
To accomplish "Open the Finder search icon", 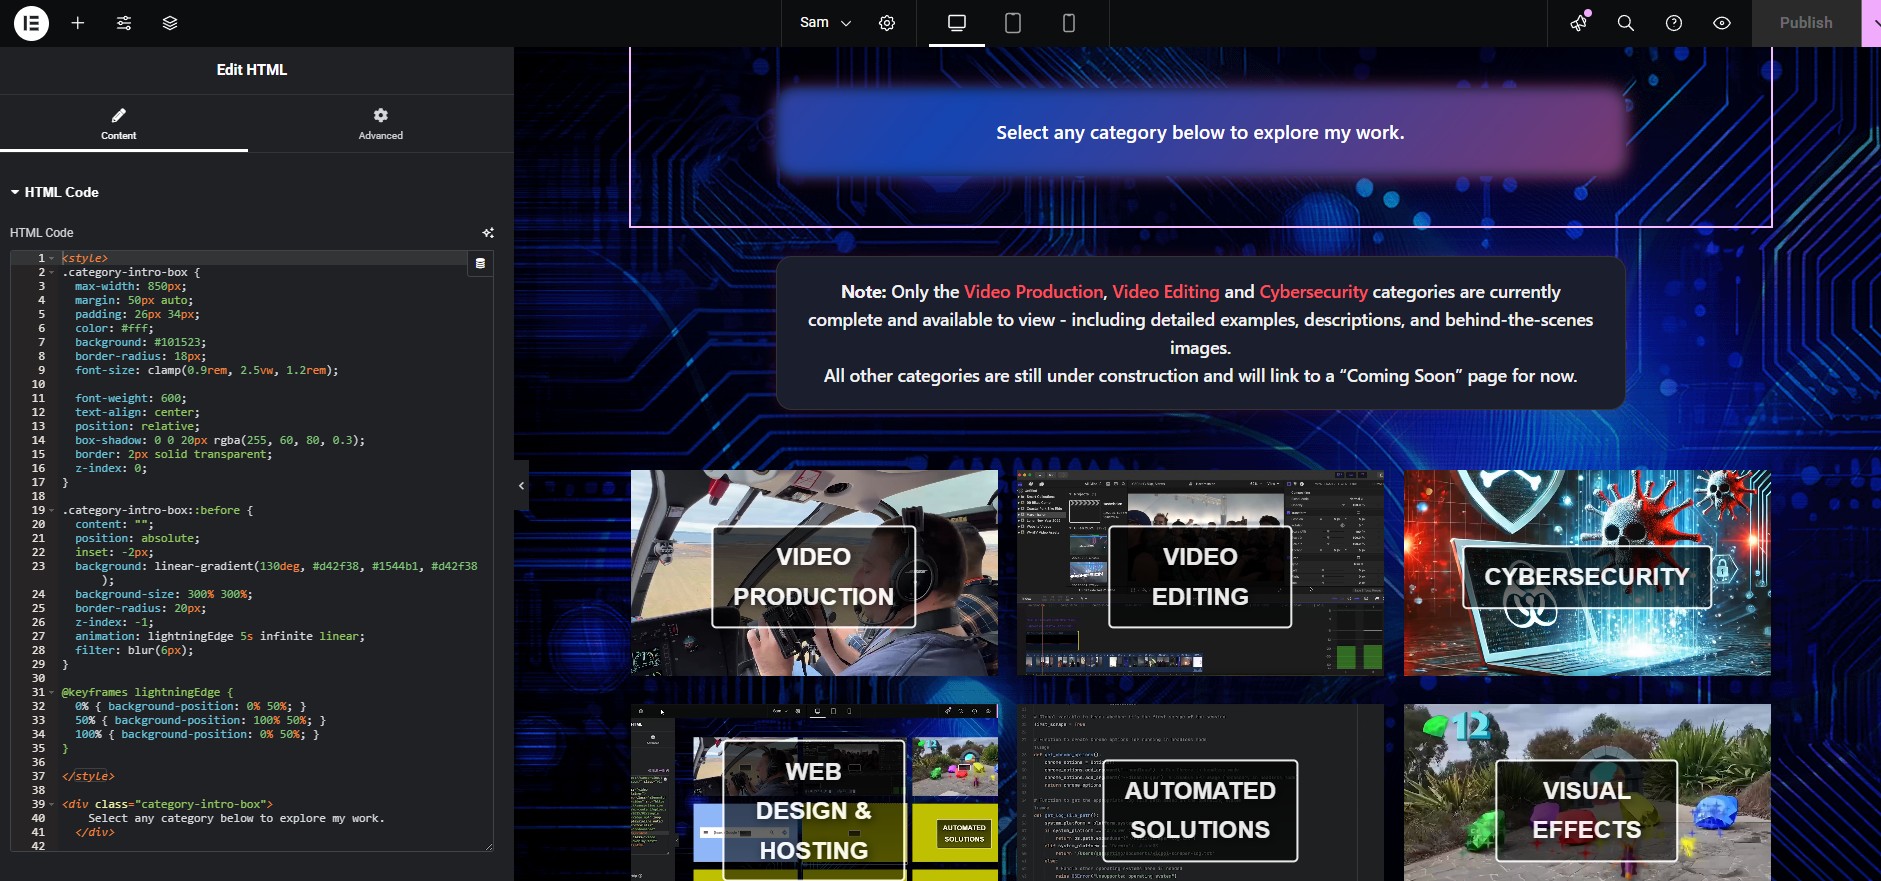I will [x=1626, y=23].
